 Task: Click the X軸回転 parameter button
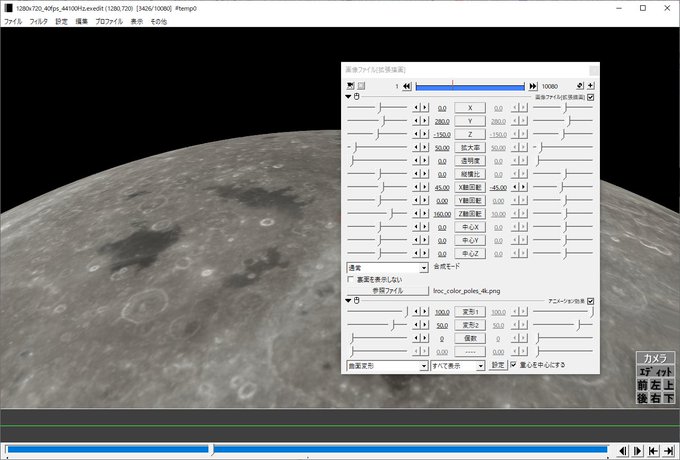pos(470,187)
